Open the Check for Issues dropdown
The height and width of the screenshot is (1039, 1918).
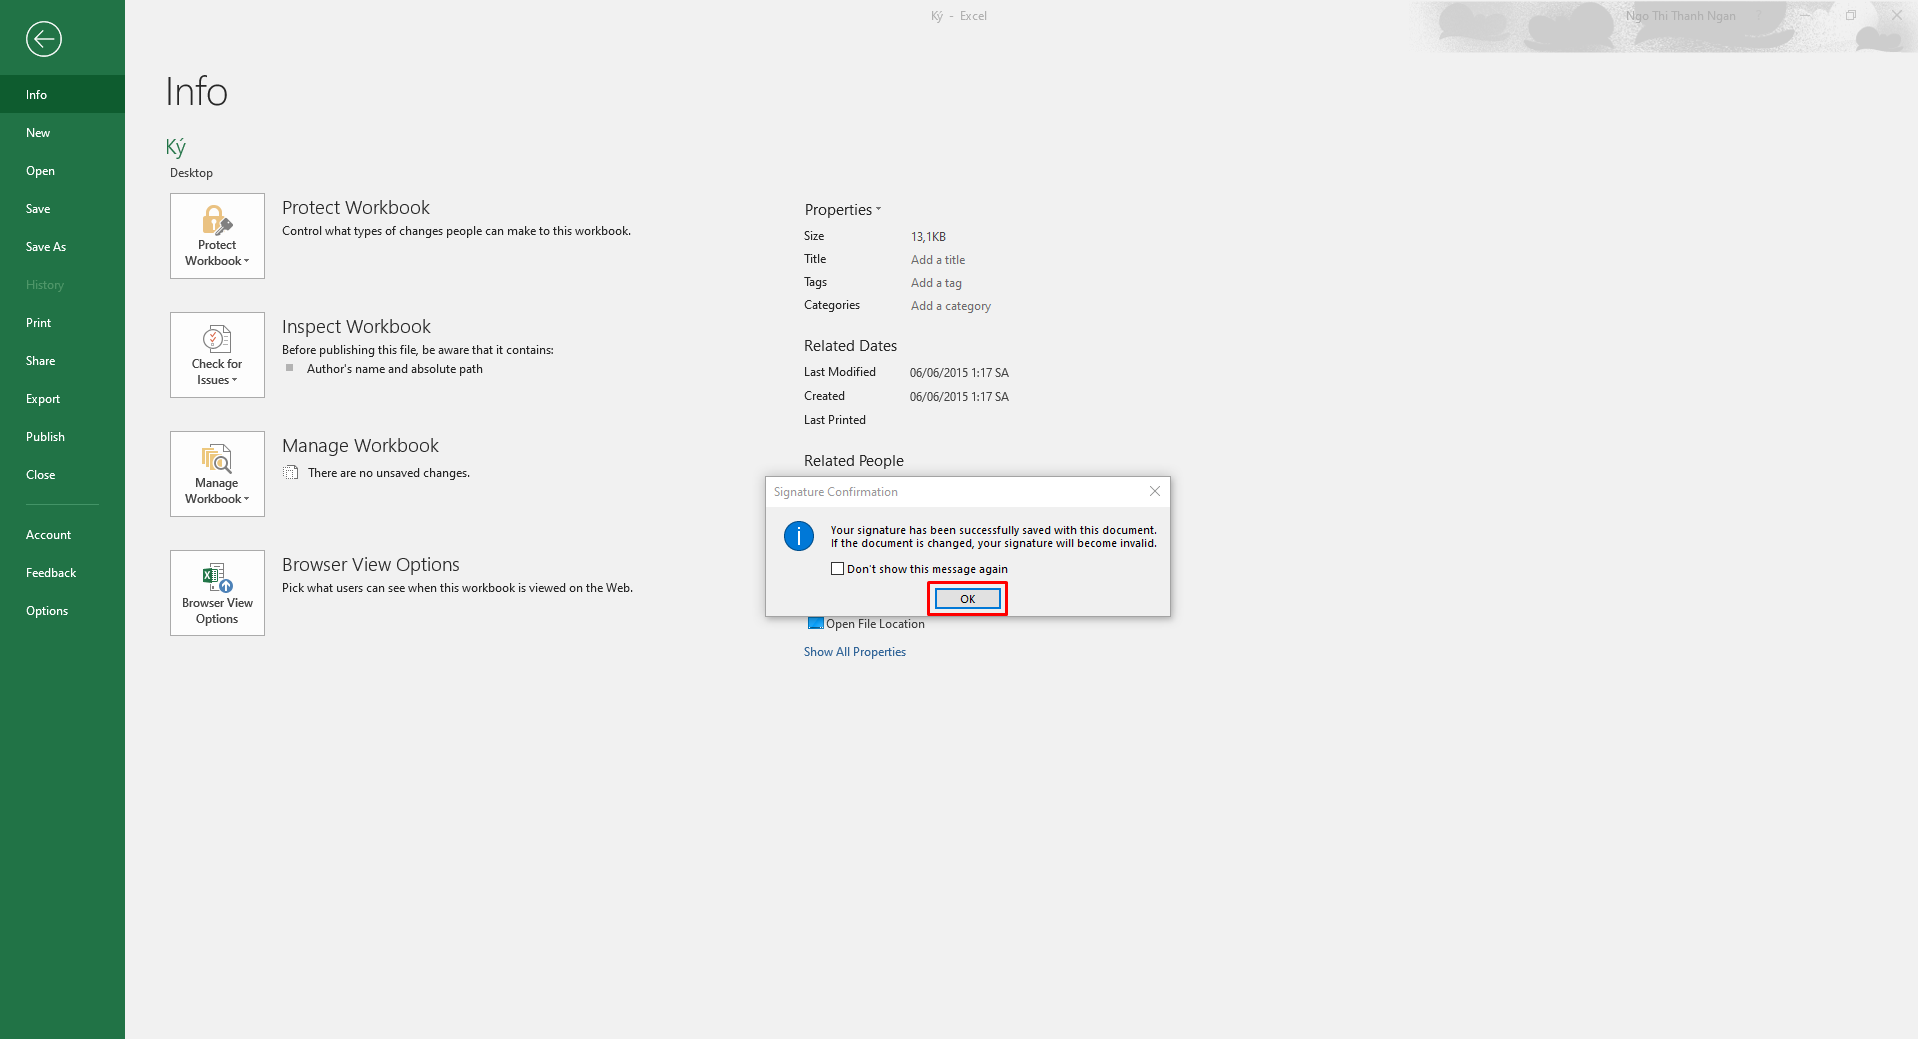tap(217, 355)
